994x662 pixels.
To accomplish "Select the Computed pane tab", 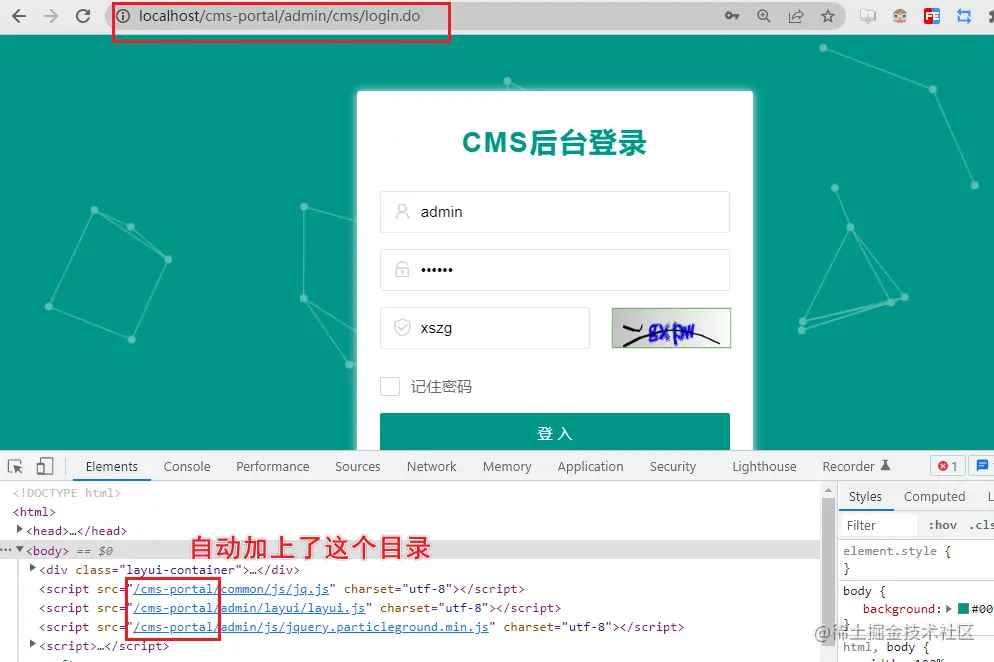I will click(x=934, y=496).
